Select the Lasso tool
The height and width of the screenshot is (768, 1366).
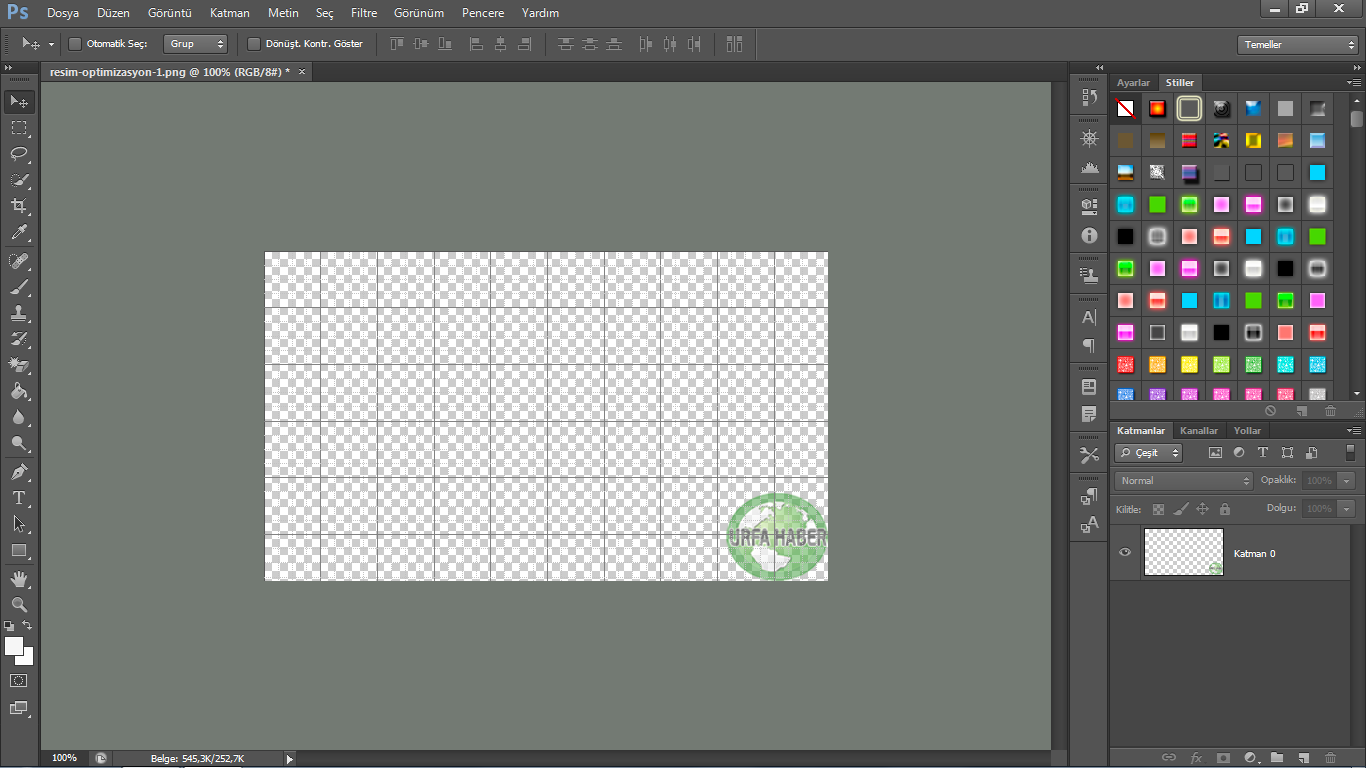(19, 154)
